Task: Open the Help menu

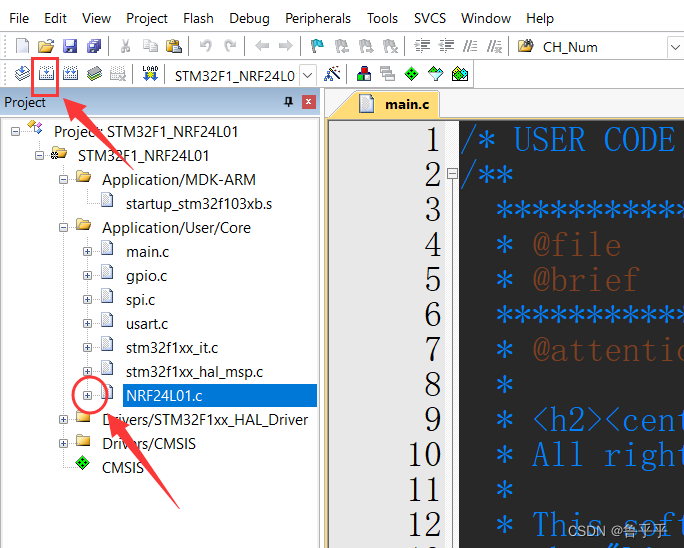Action: click(x=540, y=18)
